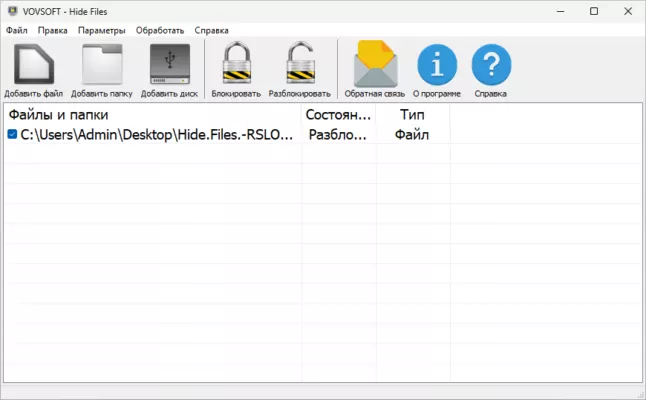Click the Разбло... status cell
Viewport: 646px width, 400px height.
pyautogui.click(x=338, y=135)
